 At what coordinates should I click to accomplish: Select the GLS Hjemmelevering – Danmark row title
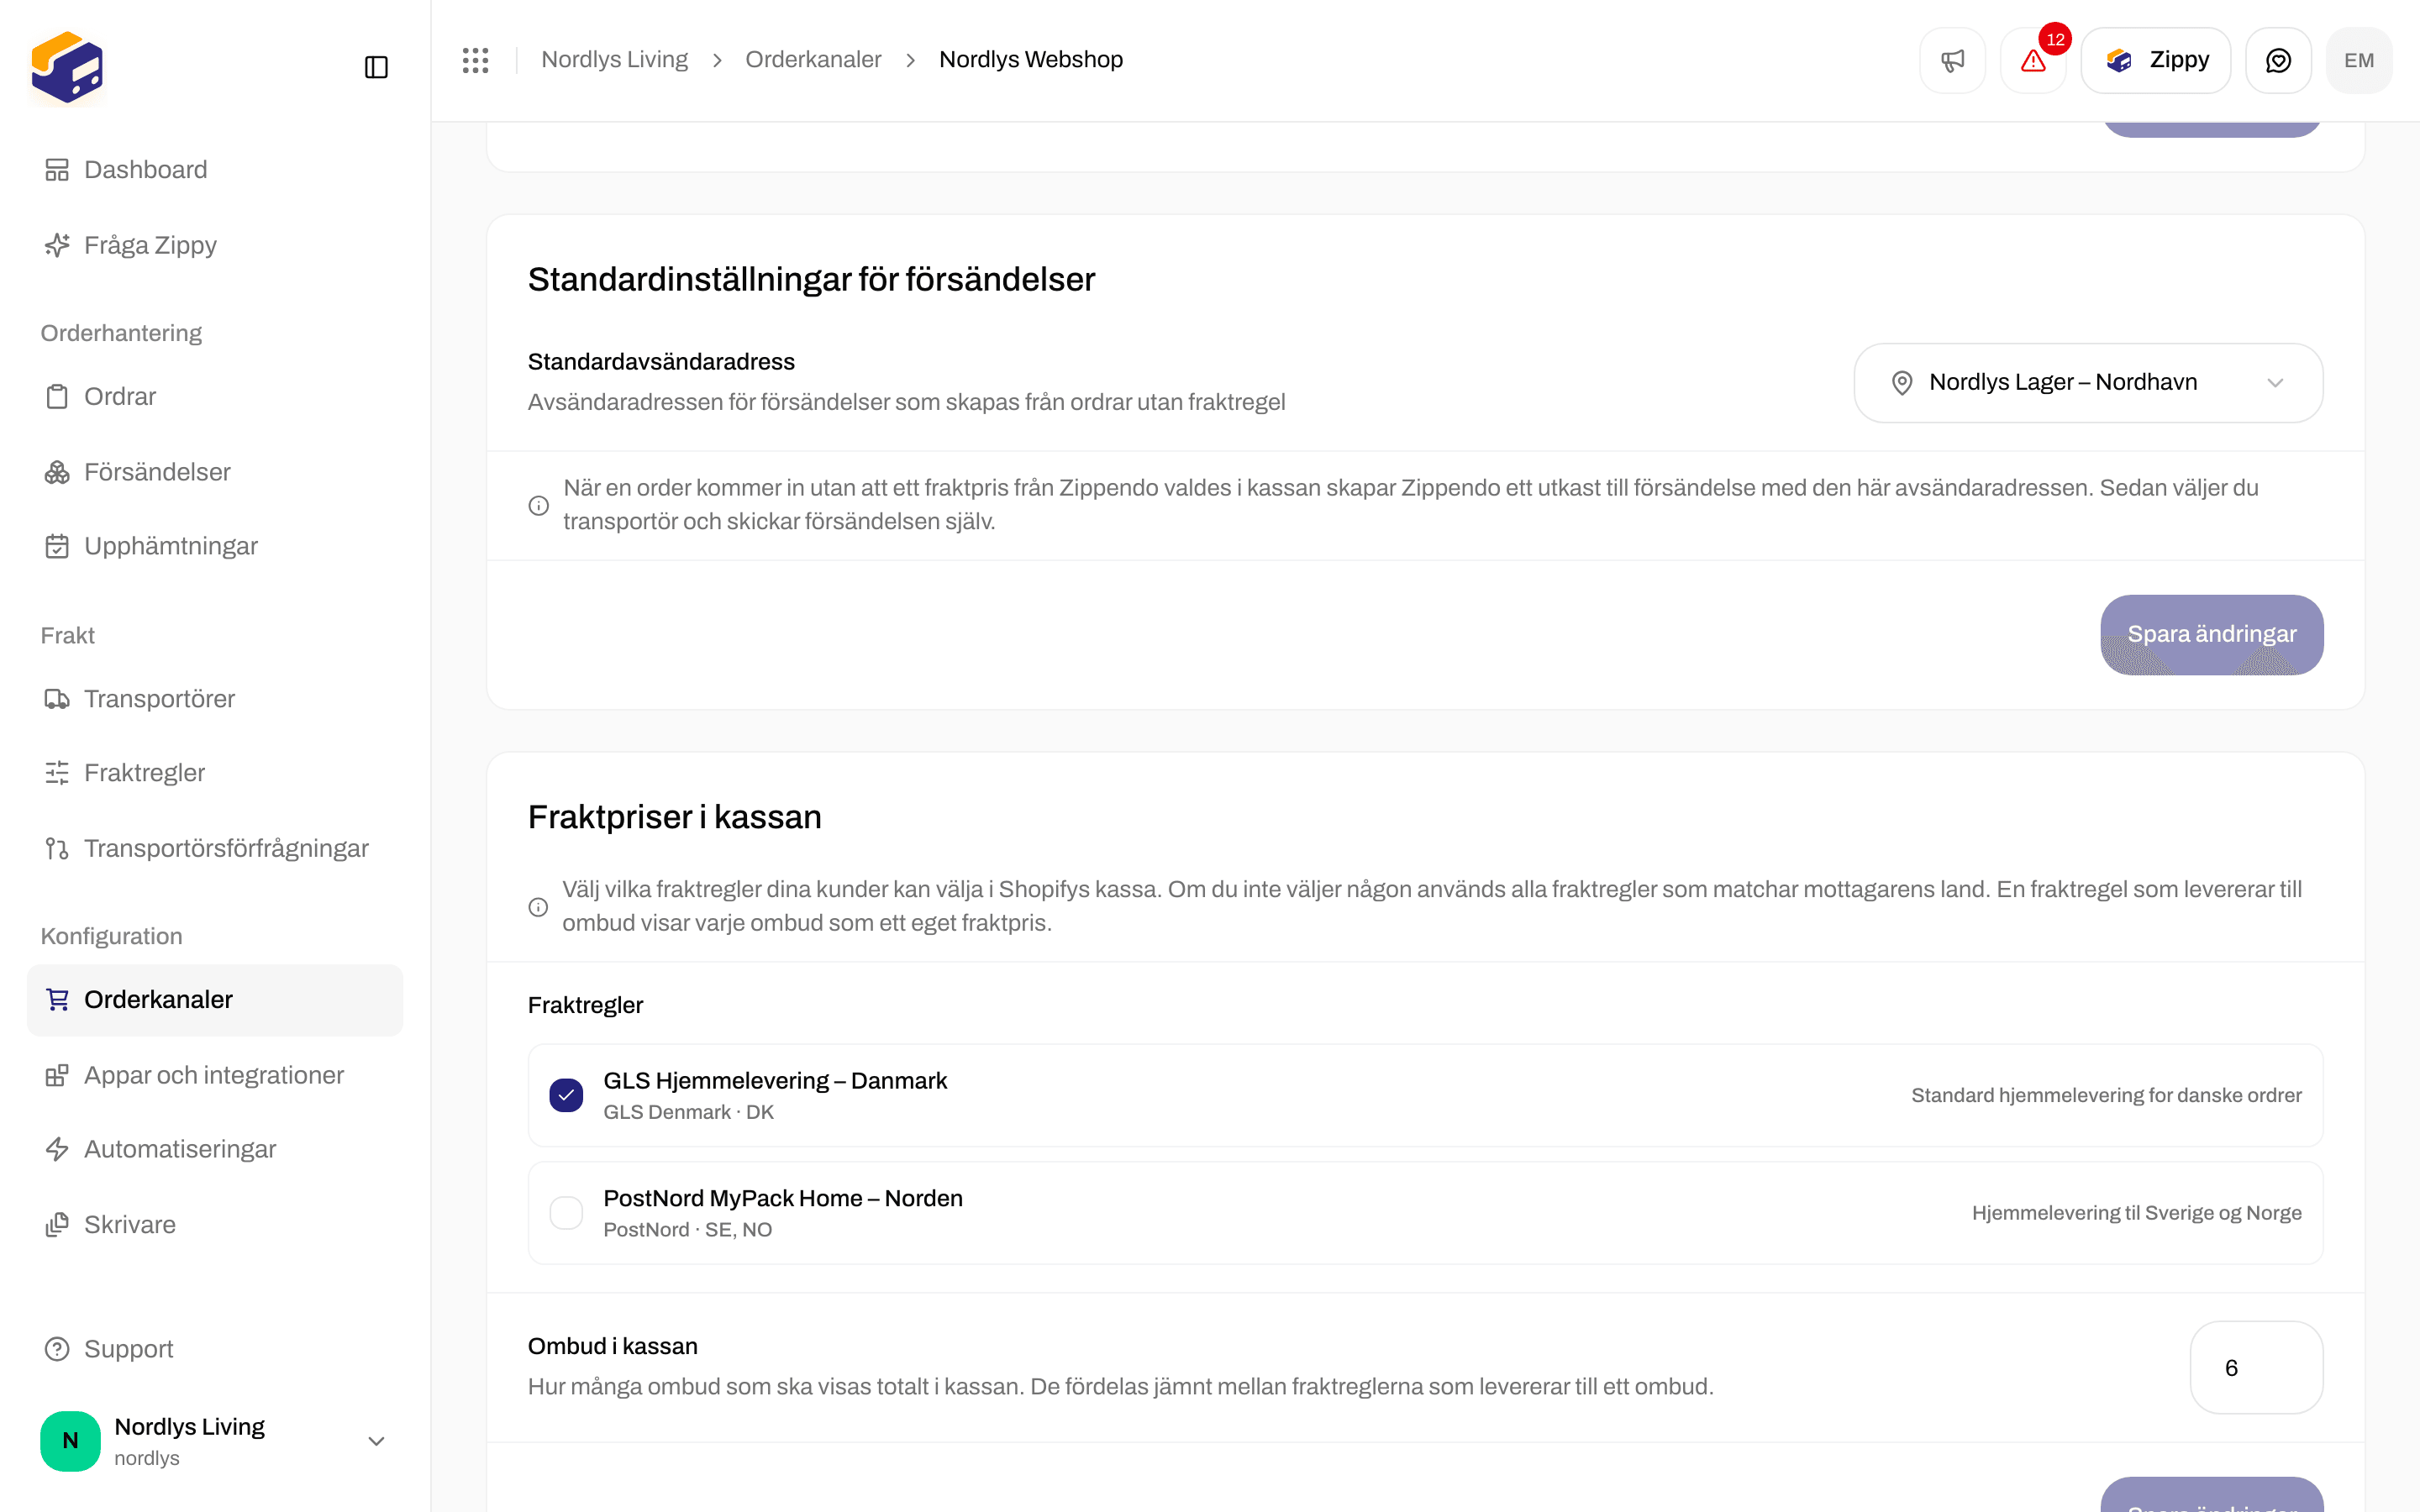tap(775, 1081)
